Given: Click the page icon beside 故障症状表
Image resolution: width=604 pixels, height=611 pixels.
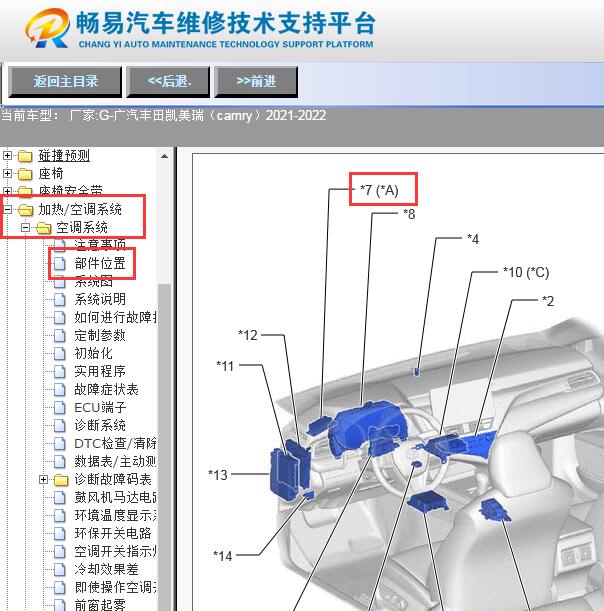Looking at the screenshot, I should coord(59,389).
